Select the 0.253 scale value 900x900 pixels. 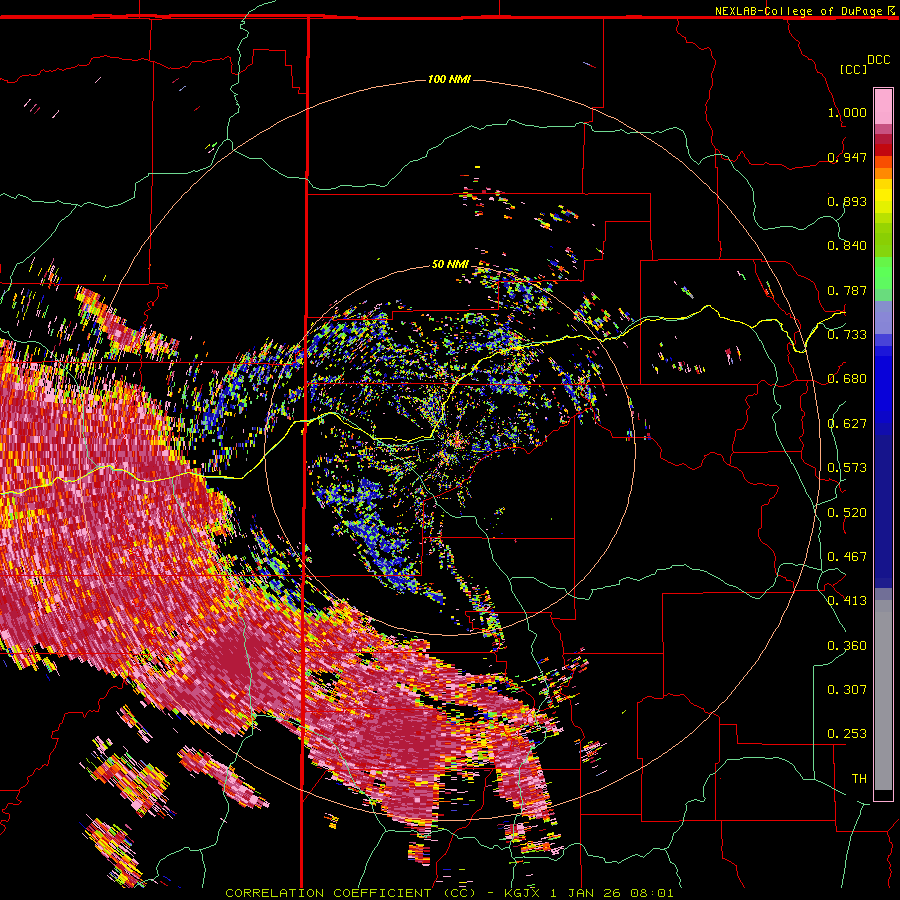pos(847,734)
